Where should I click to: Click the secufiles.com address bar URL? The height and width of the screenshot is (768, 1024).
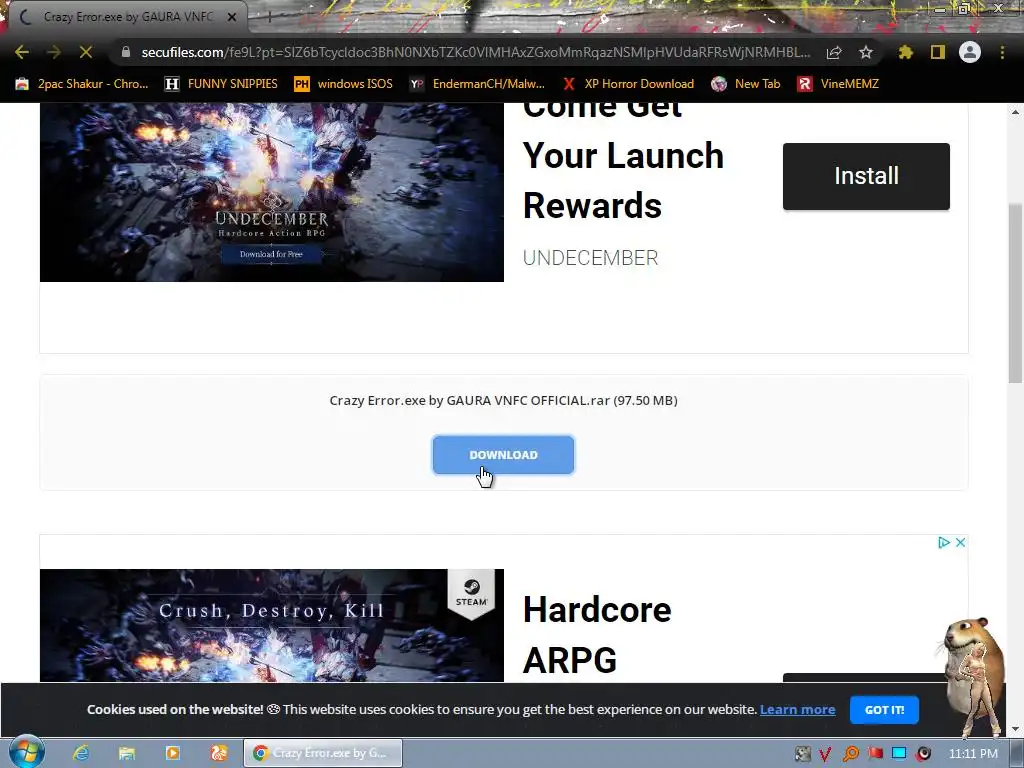(x=475, y=52)
